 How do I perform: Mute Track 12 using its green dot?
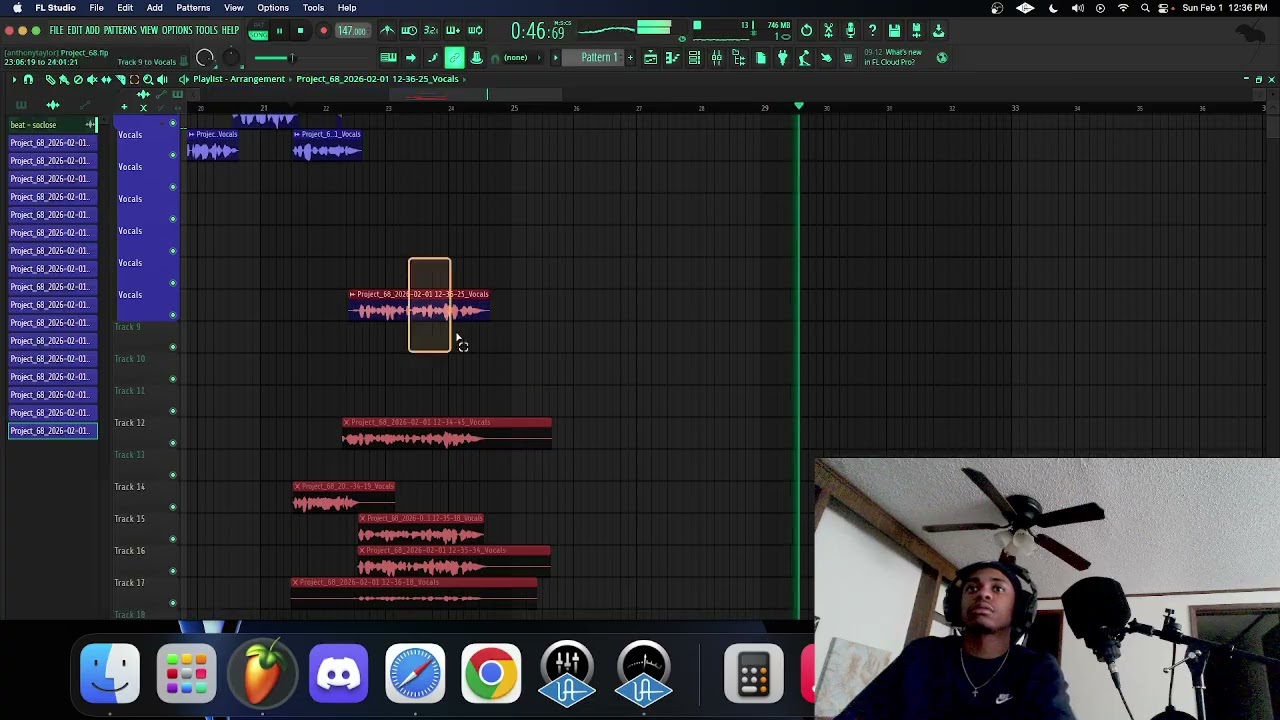tap(173, 443)
